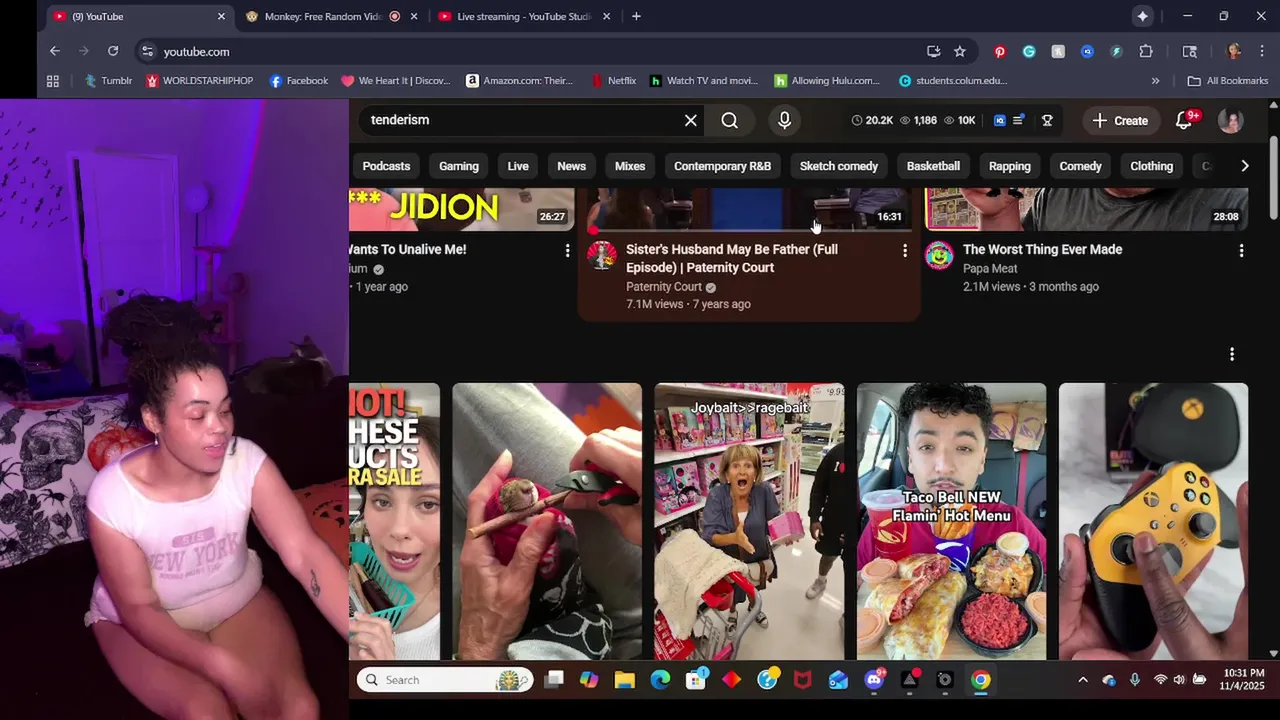Open the Gemini sparkle button in title bar

(x=1142, y=16)
